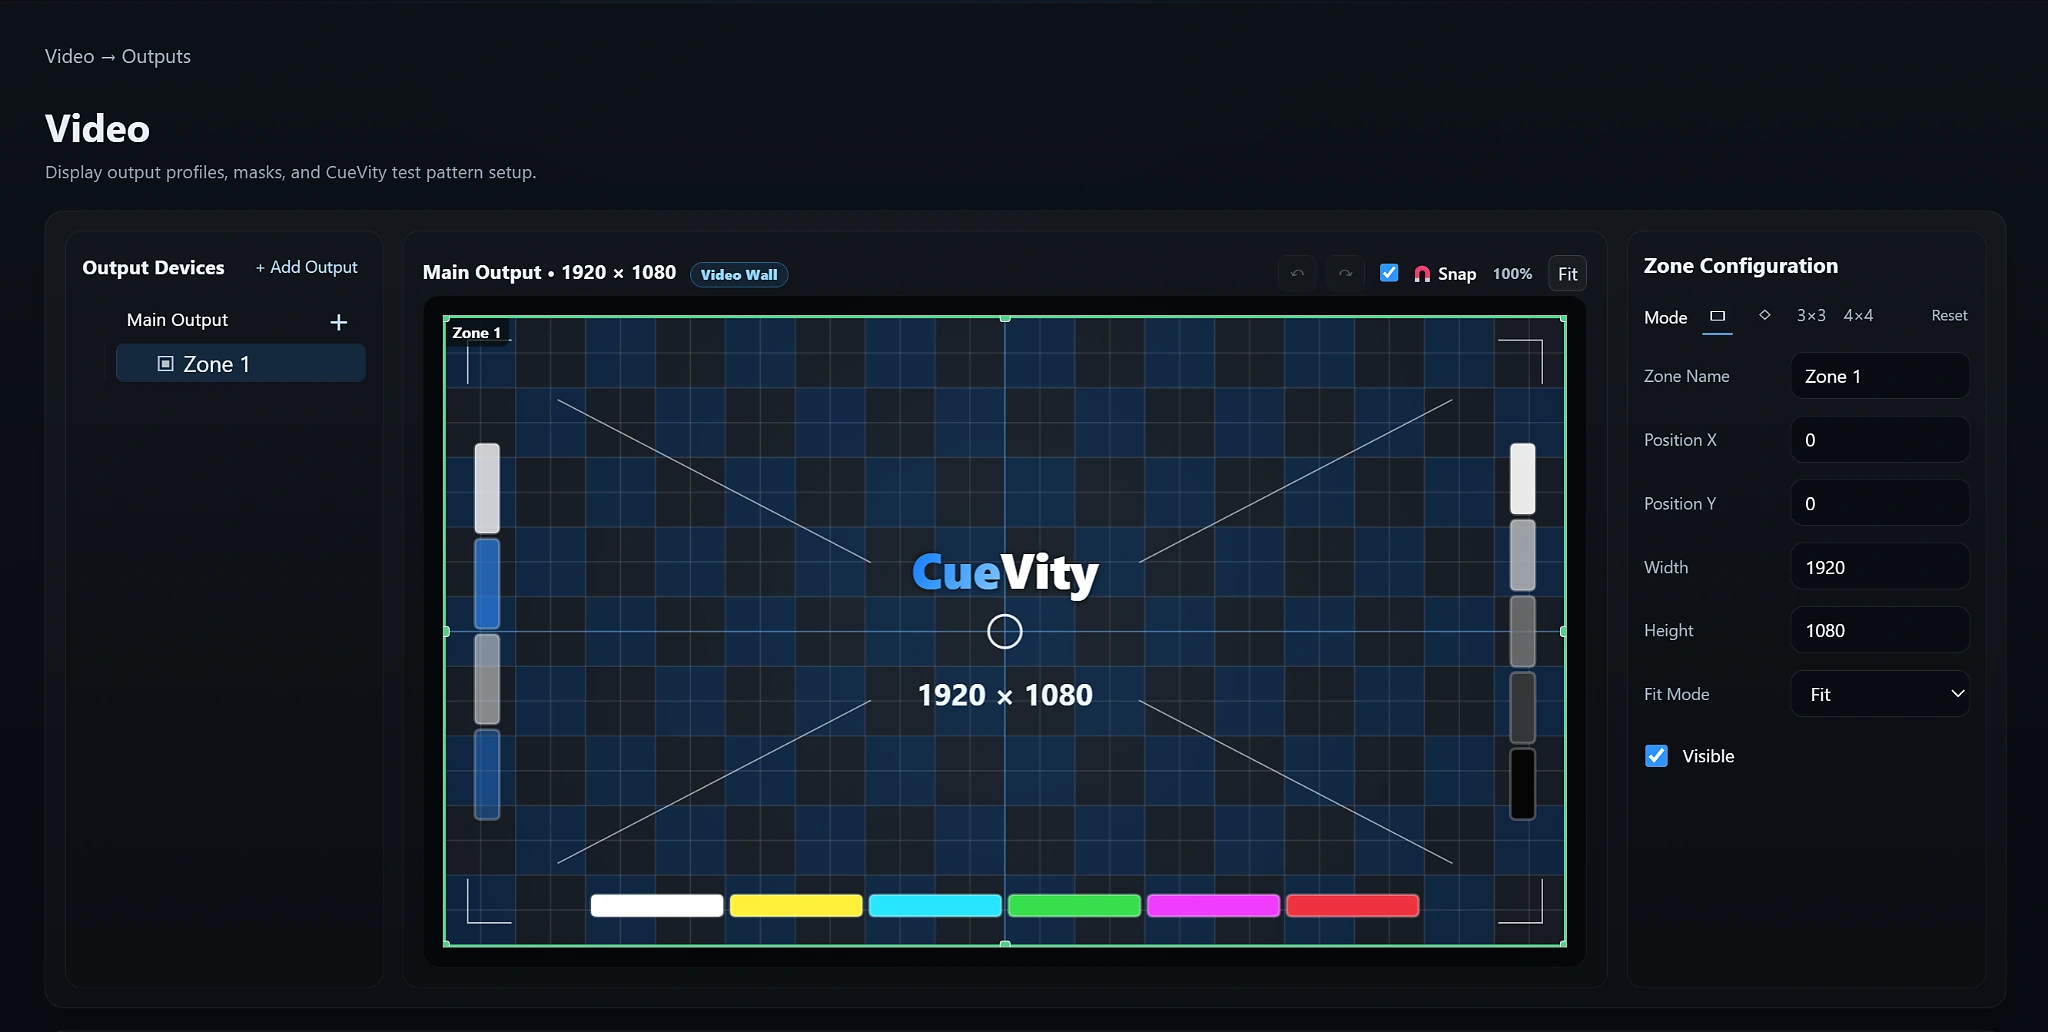Click the top-center resize handle of the zone

point(1005,318)
